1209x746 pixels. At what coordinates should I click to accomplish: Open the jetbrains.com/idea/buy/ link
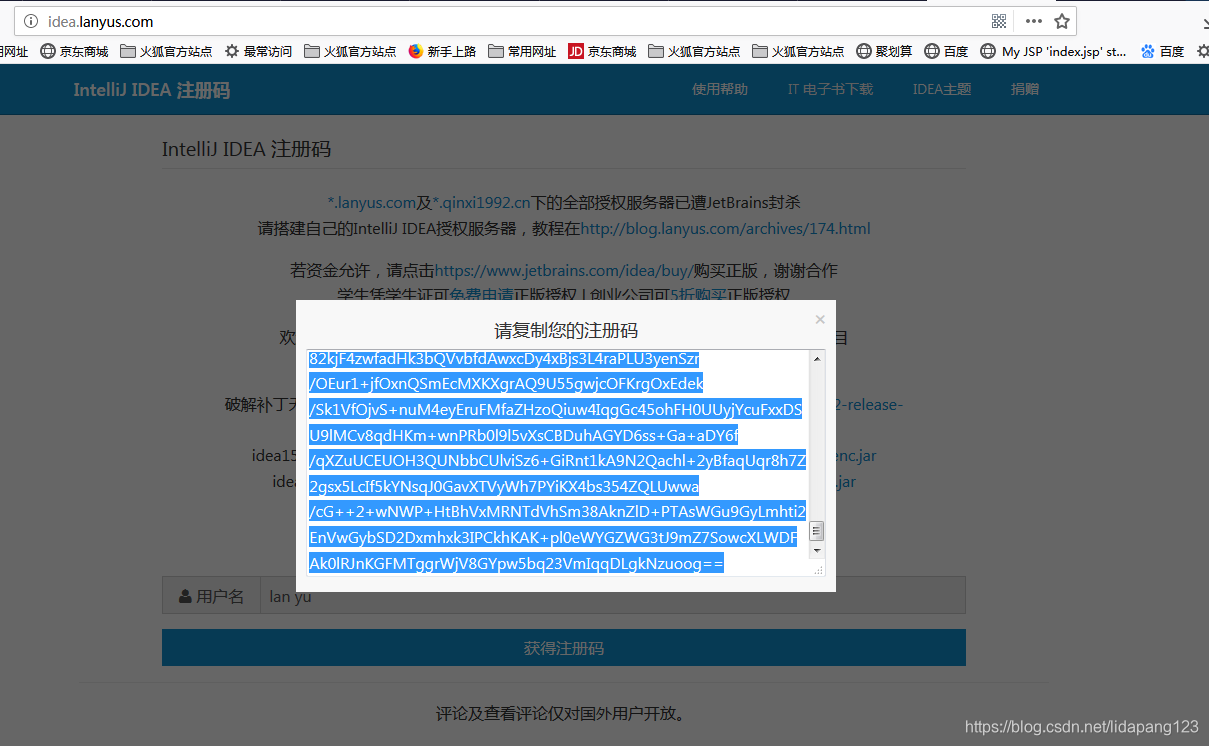point(564,270)
